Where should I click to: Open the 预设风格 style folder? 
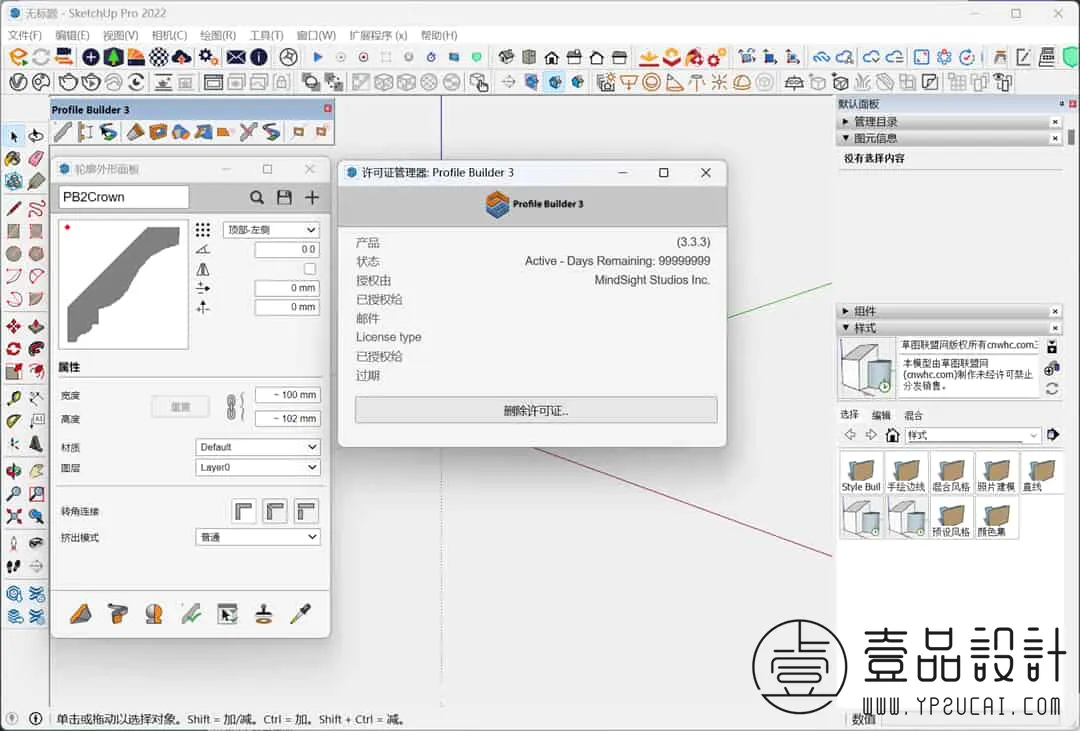pos(952,517)
